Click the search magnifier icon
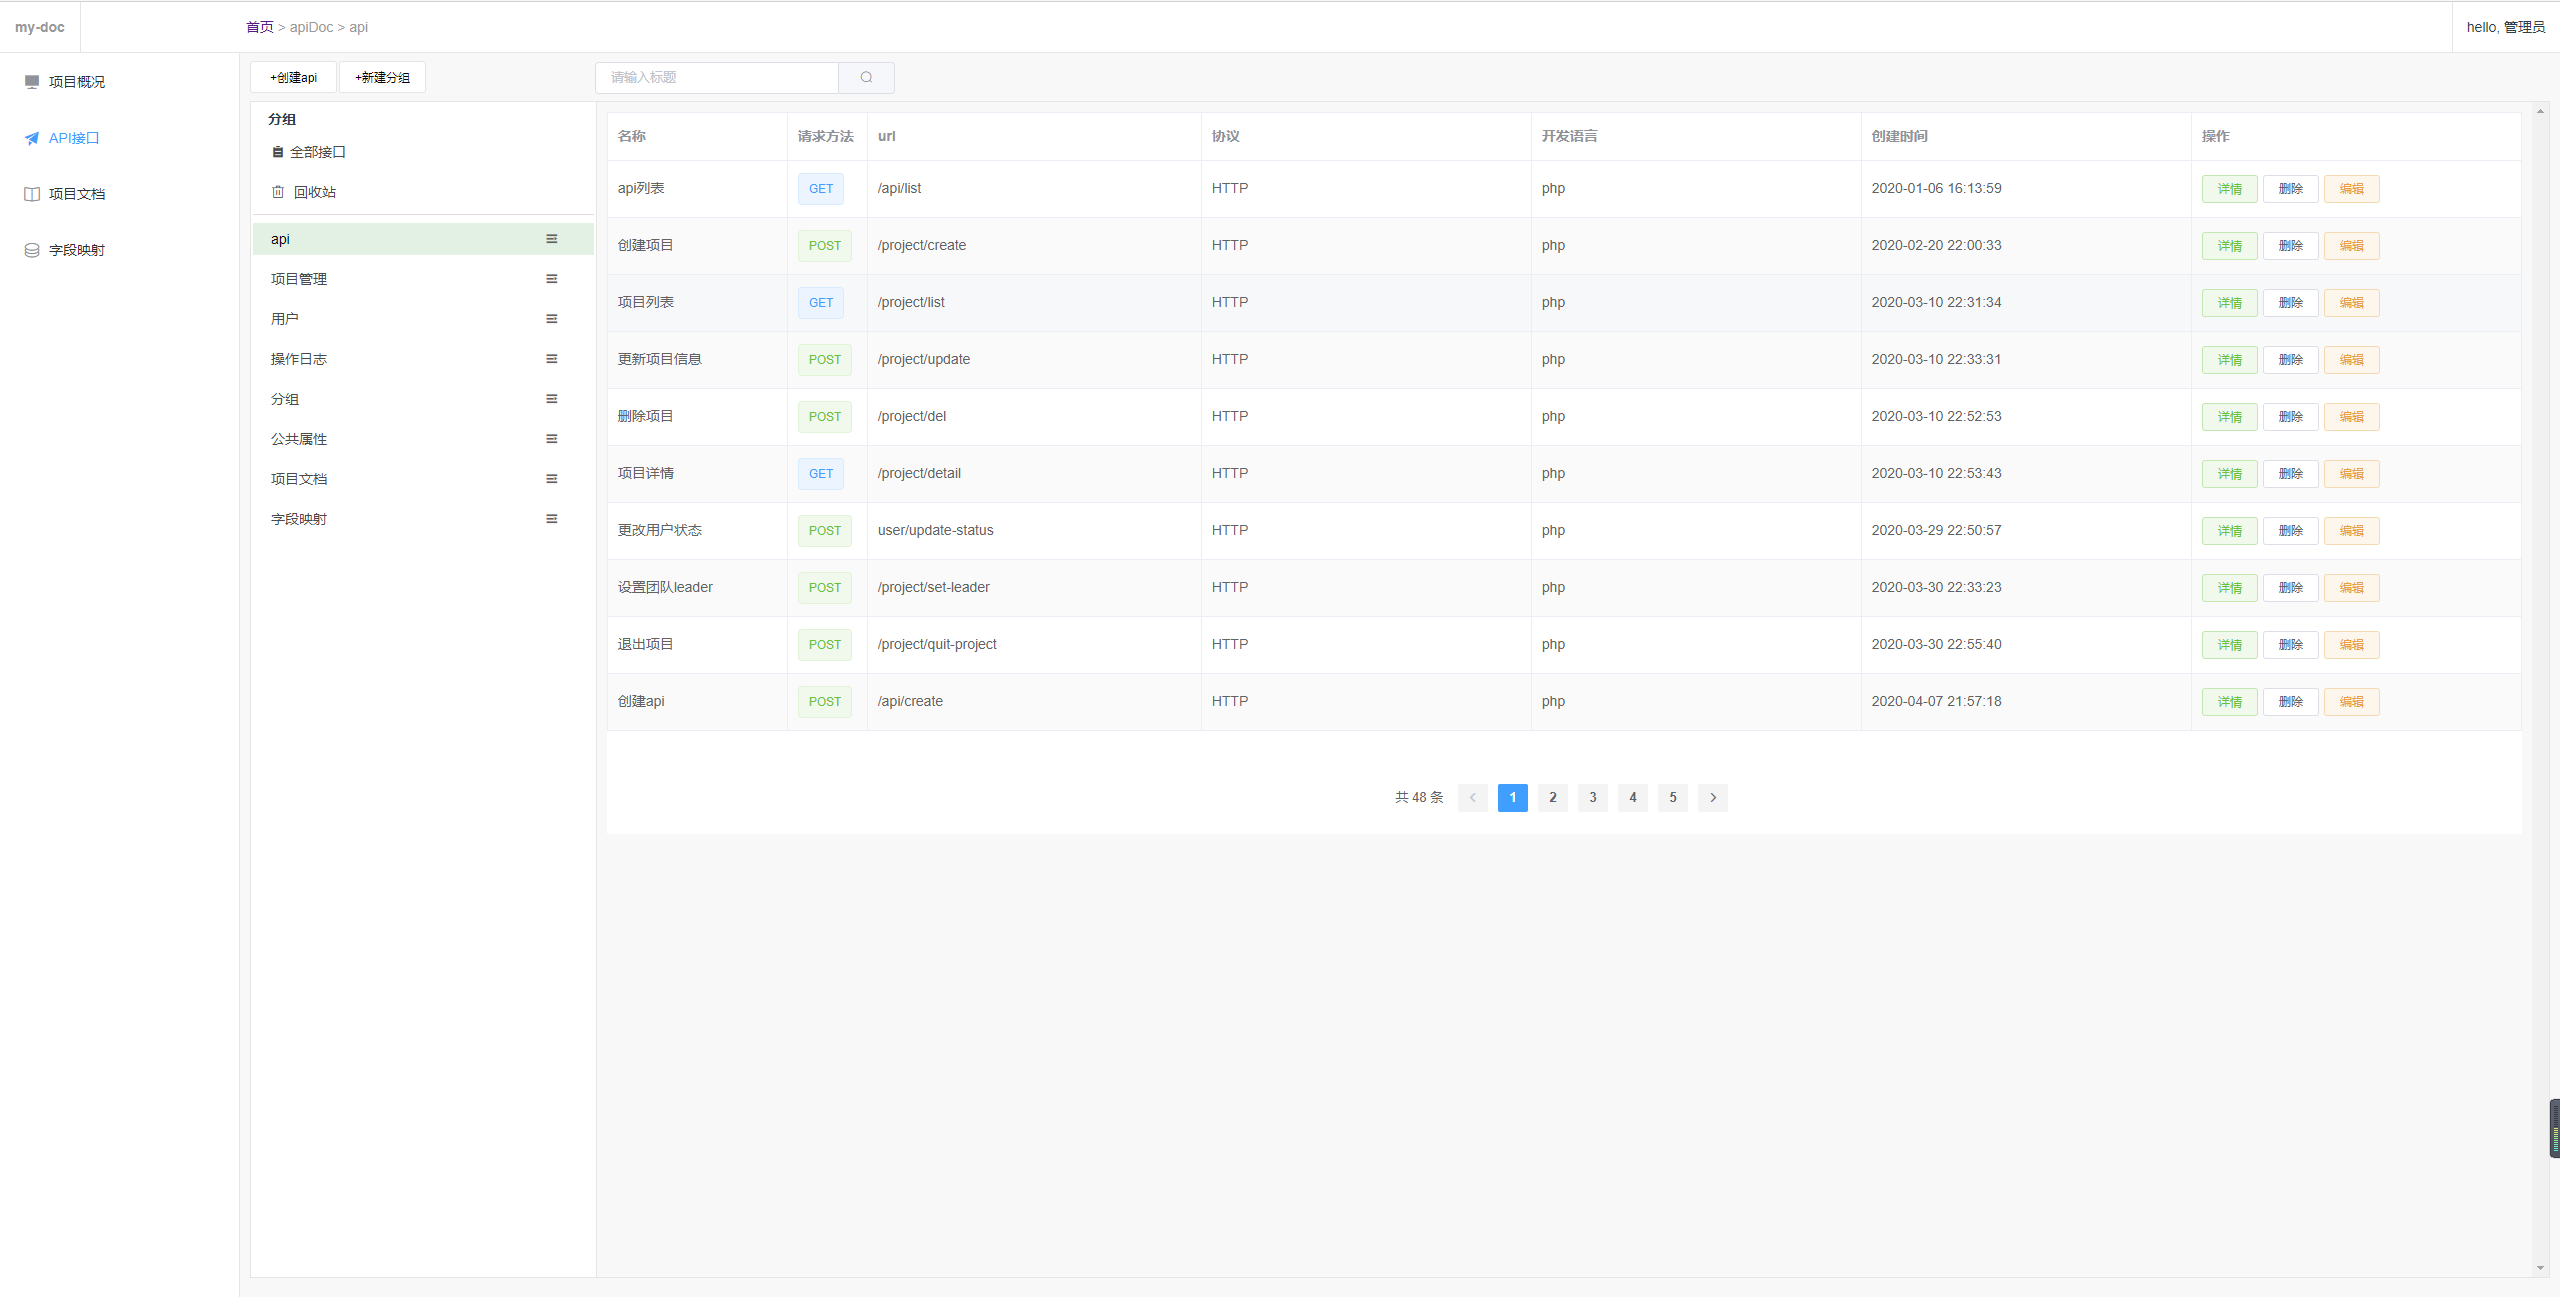 (x=867, y=77)
